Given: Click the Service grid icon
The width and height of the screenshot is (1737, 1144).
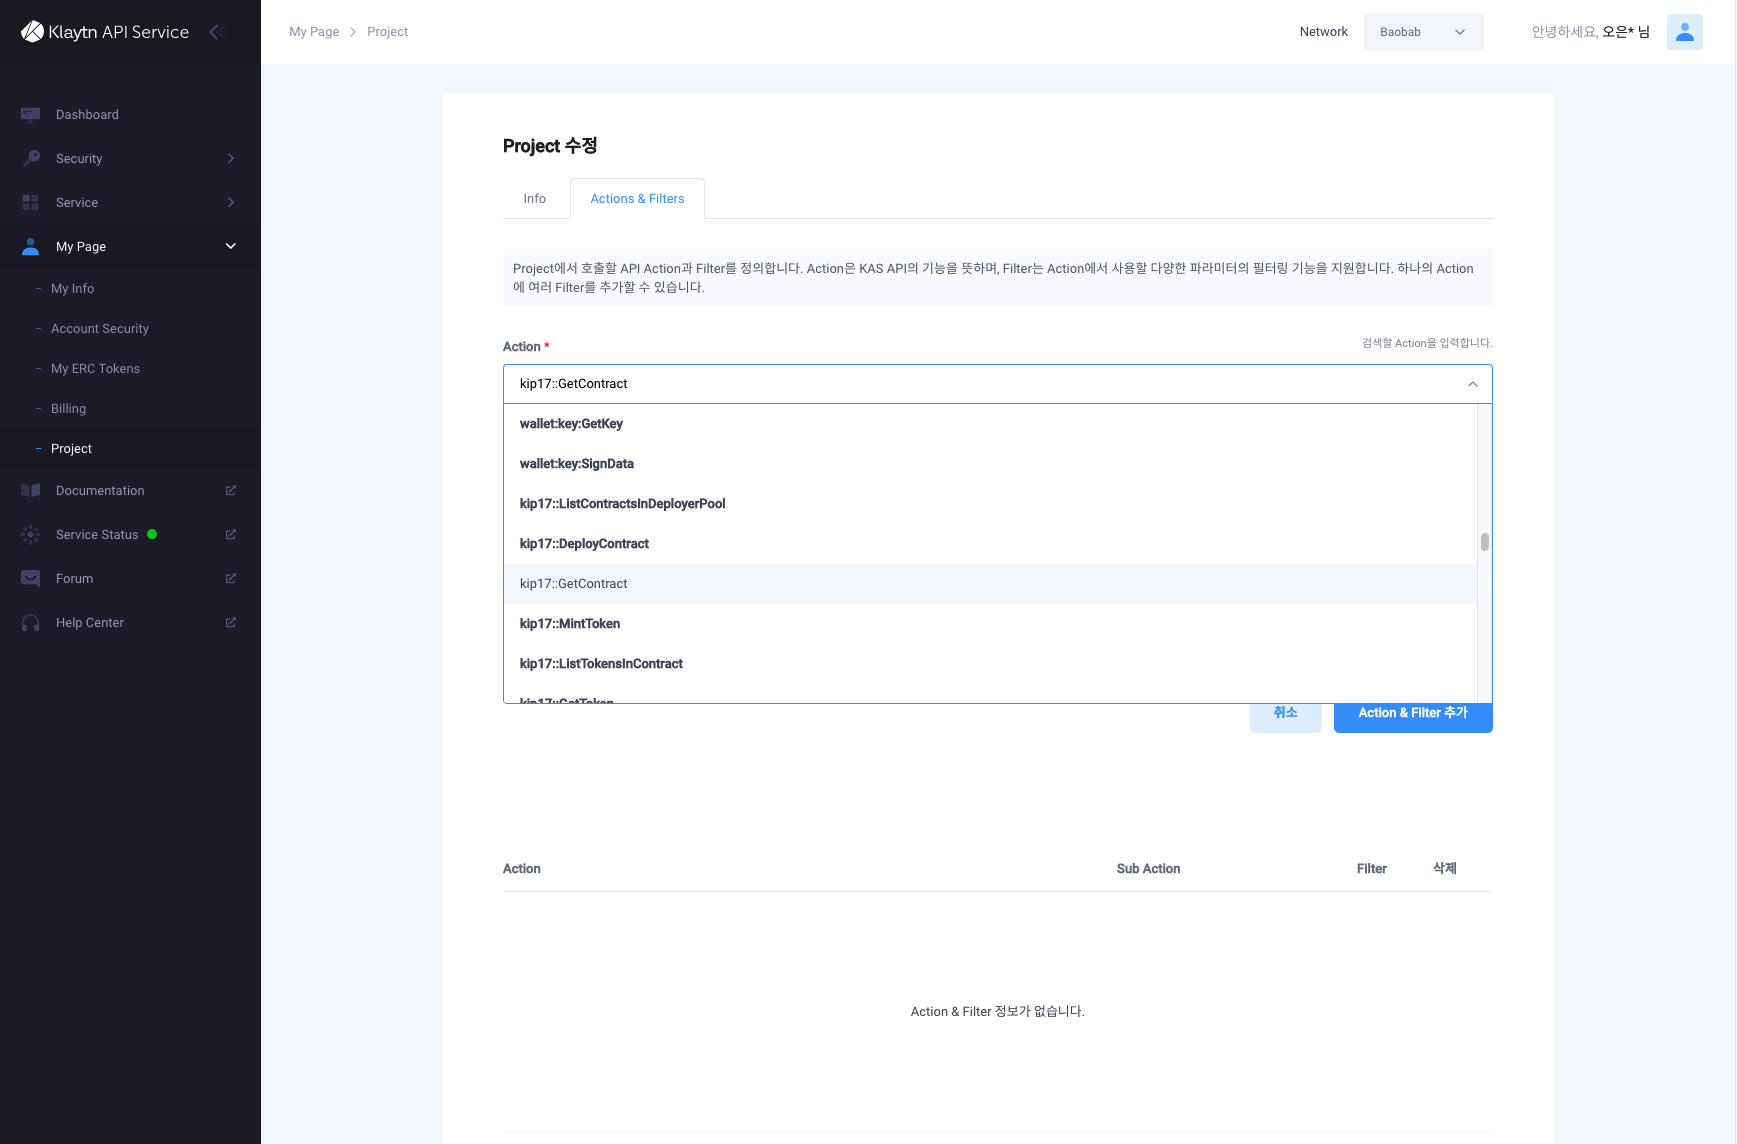Looking at the screenshot, I should tap(31, 202).
